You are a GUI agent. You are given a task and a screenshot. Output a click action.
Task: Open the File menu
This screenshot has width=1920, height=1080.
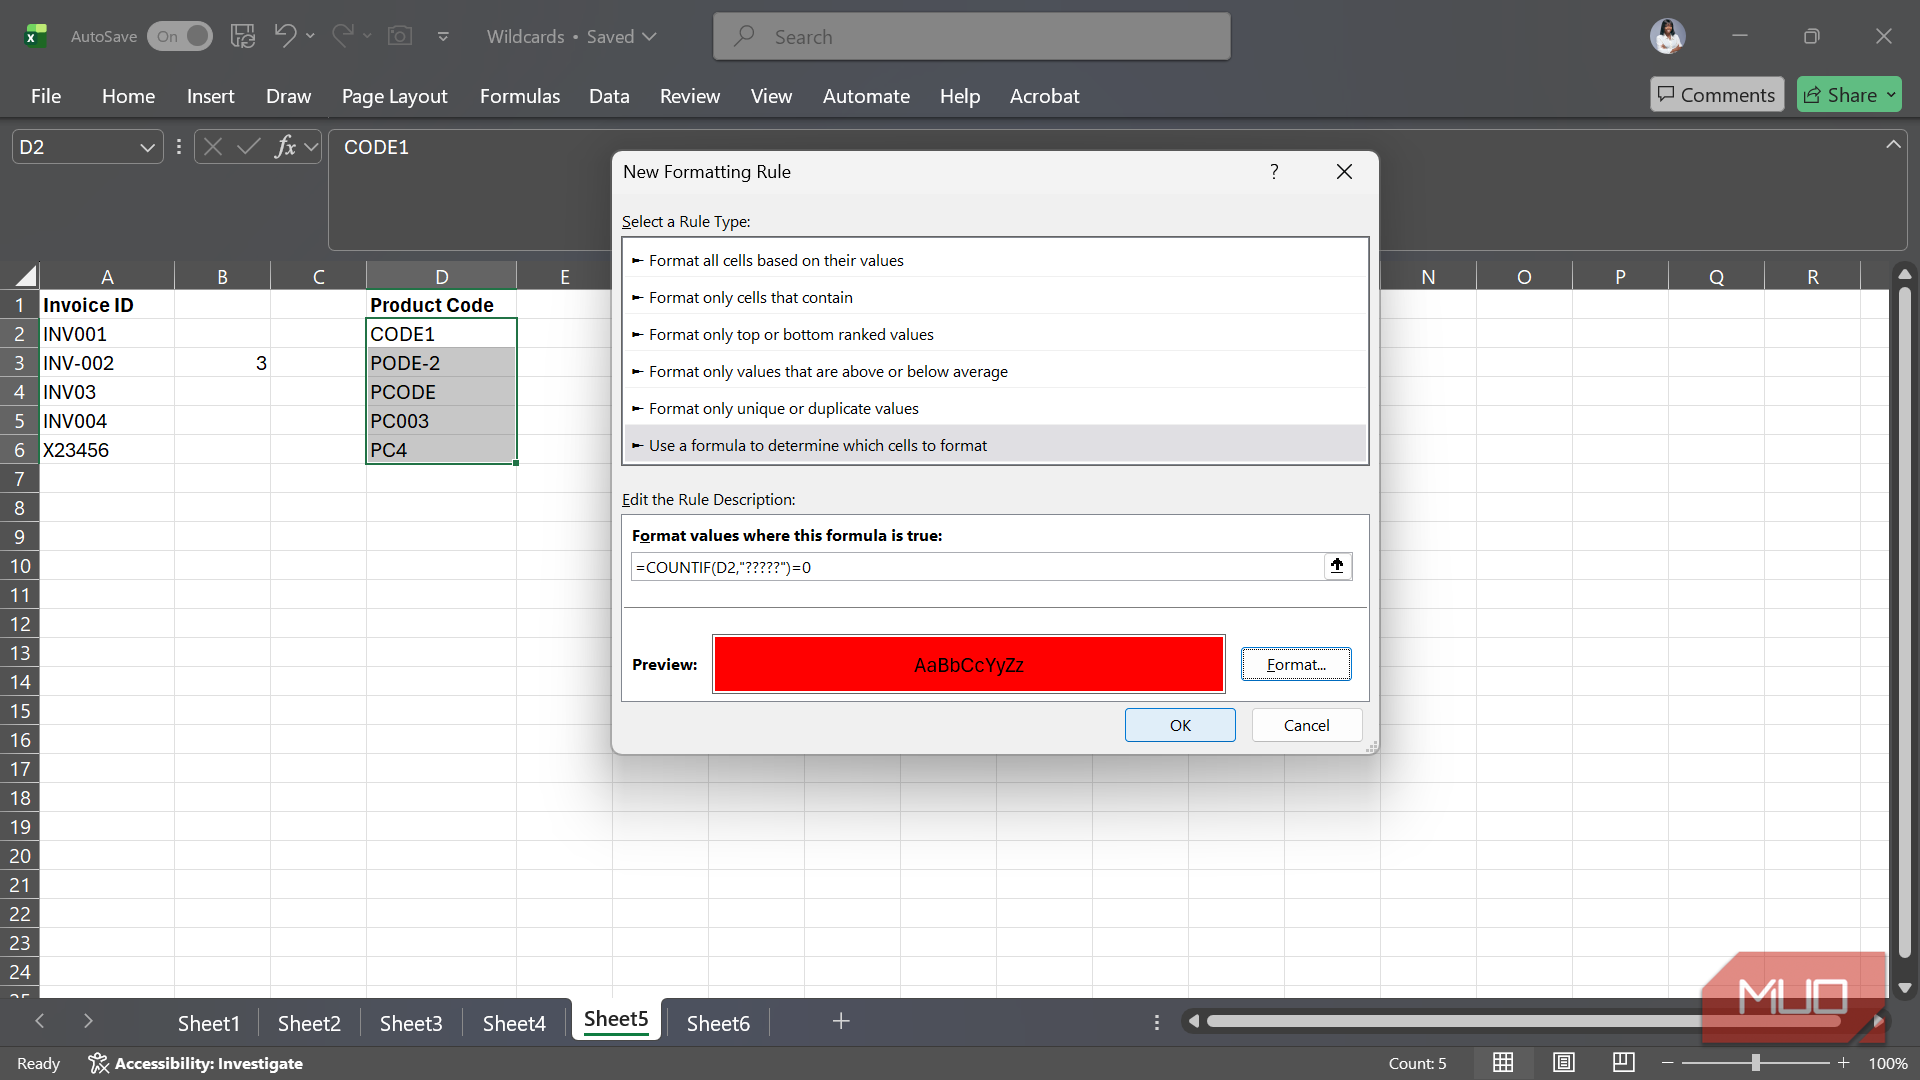point(46,96)
